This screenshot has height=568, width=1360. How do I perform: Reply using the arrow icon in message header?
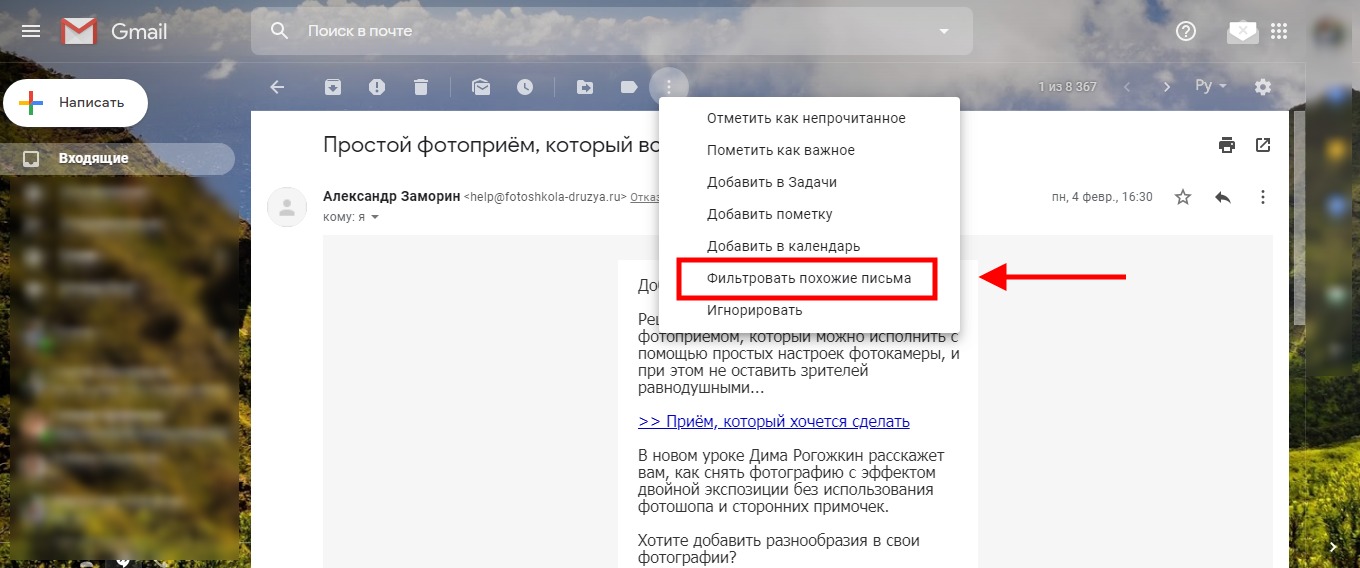click(x=1222, y=197)
